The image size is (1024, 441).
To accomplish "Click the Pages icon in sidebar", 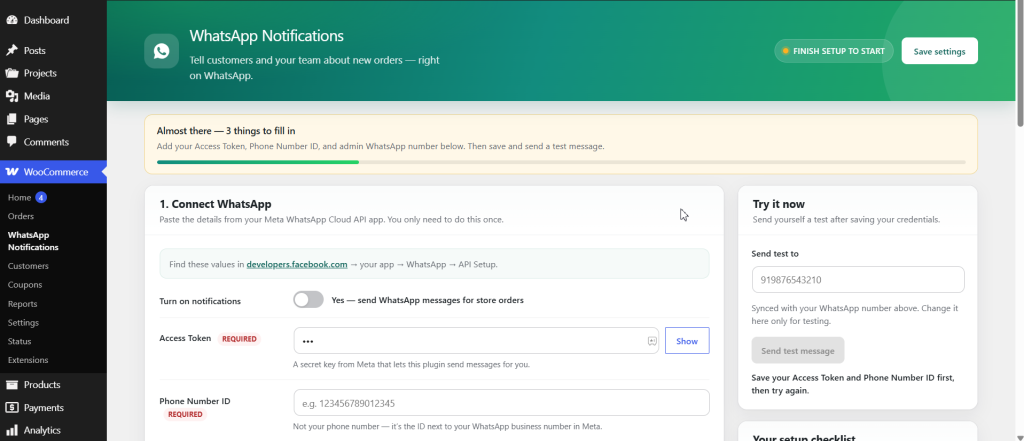I will click(x=12, y=119).
